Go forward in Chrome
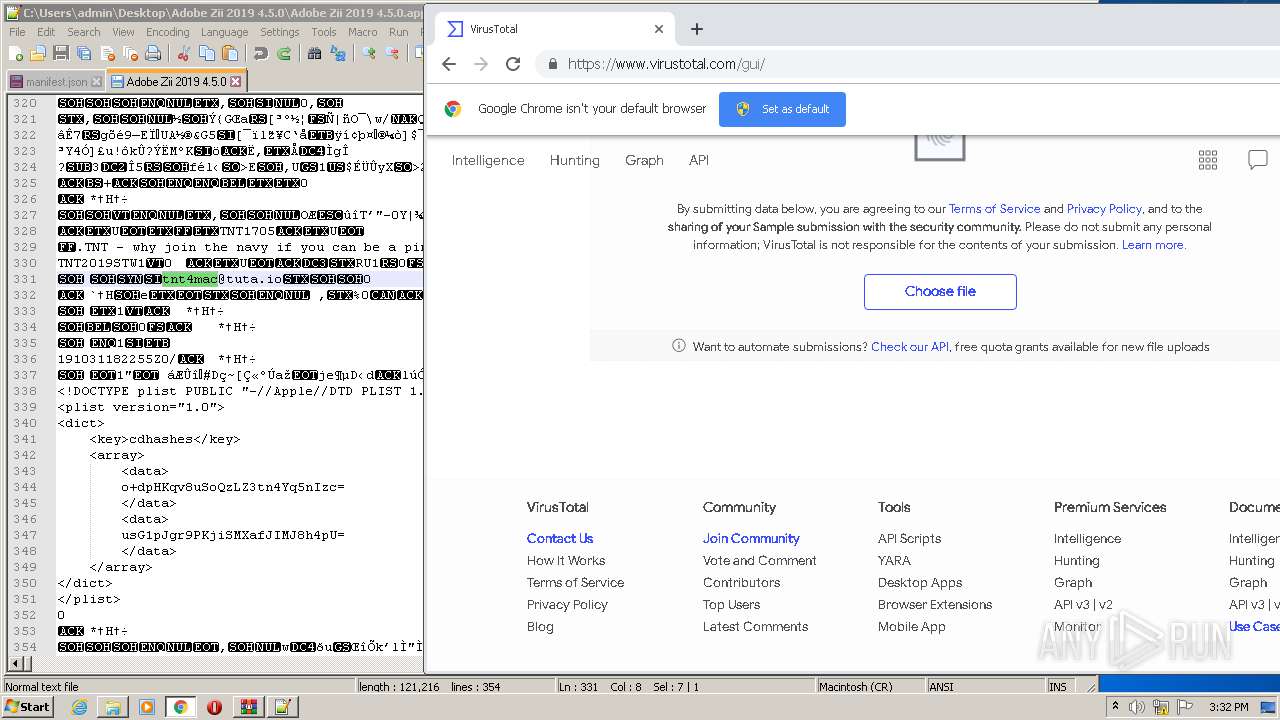This screenshot has width=1280, height=720. click(x=481, y=64)
